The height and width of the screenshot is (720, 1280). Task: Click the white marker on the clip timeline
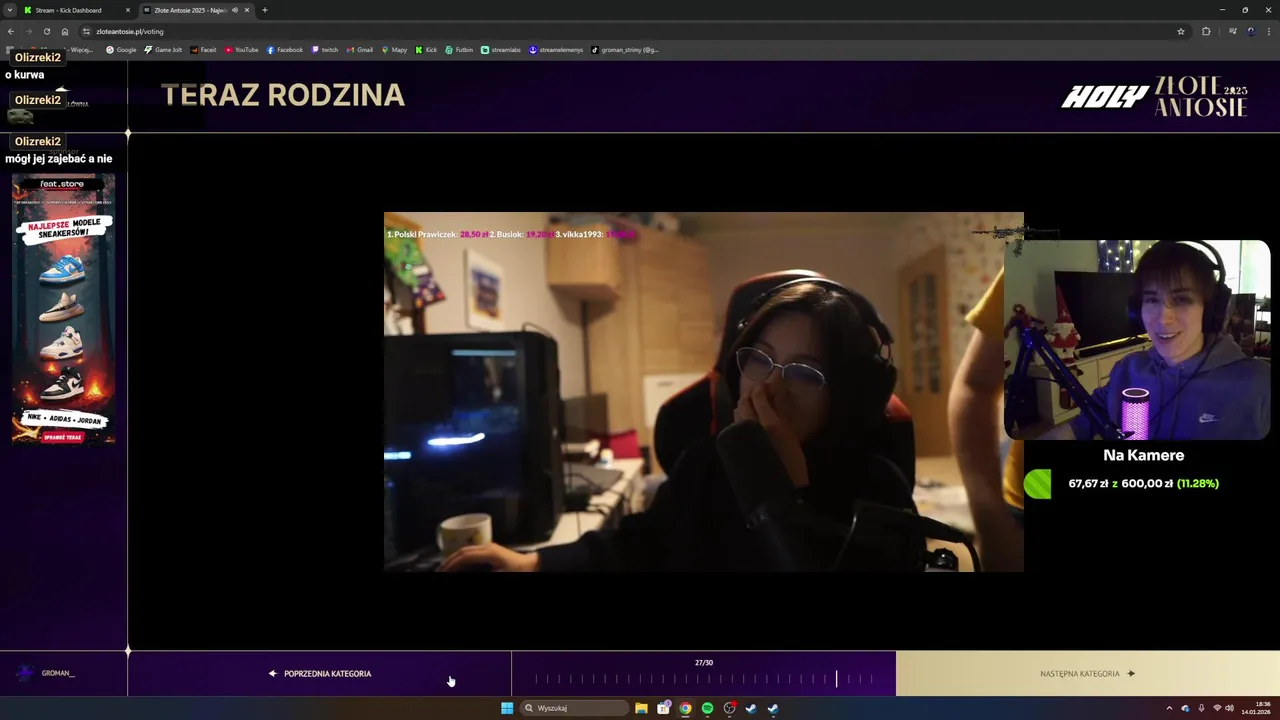pyautogui.click(x=837, y=678)
